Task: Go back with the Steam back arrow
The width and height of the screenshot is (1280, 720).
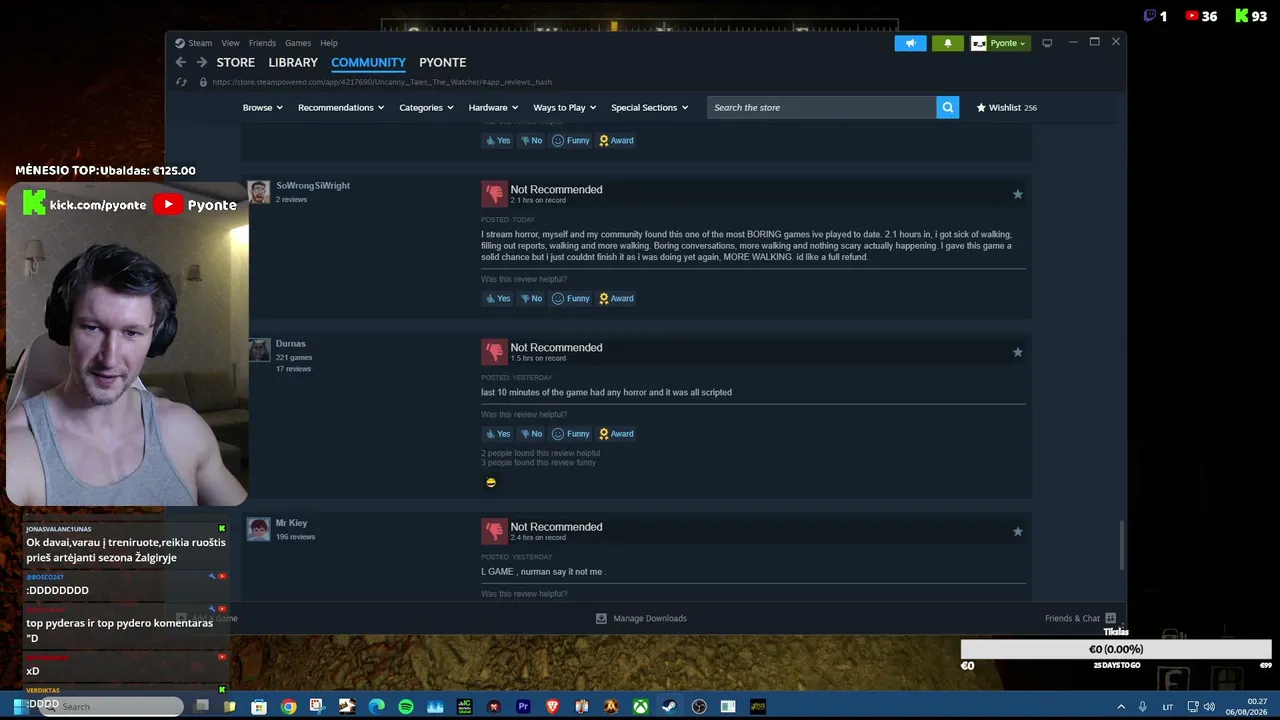Action: point(180,62)
